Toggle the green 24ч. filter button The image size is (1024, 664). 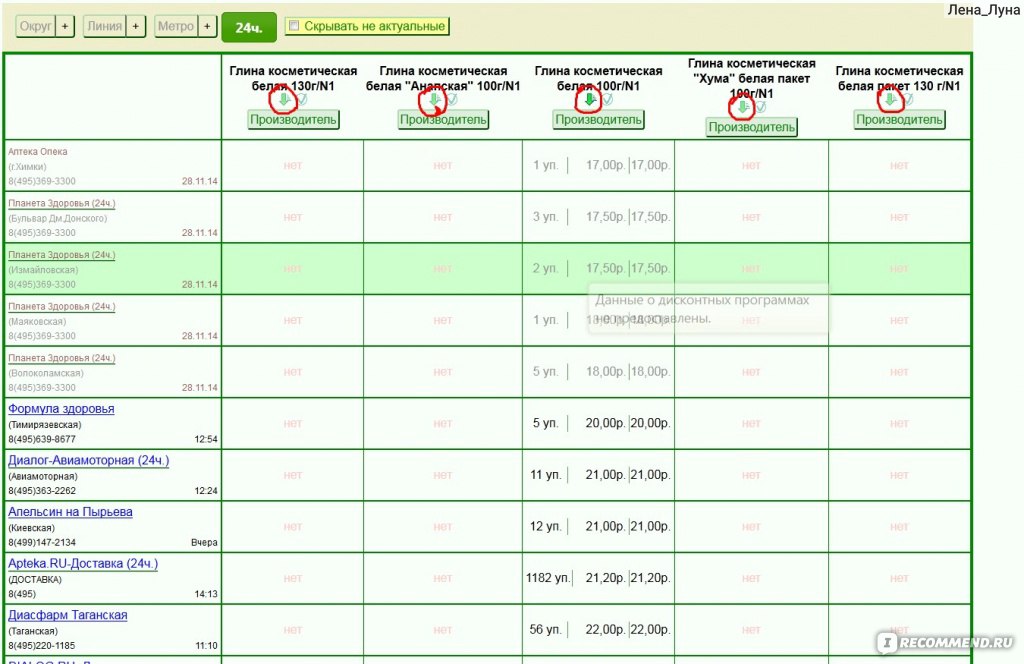(x=249, y=27)
